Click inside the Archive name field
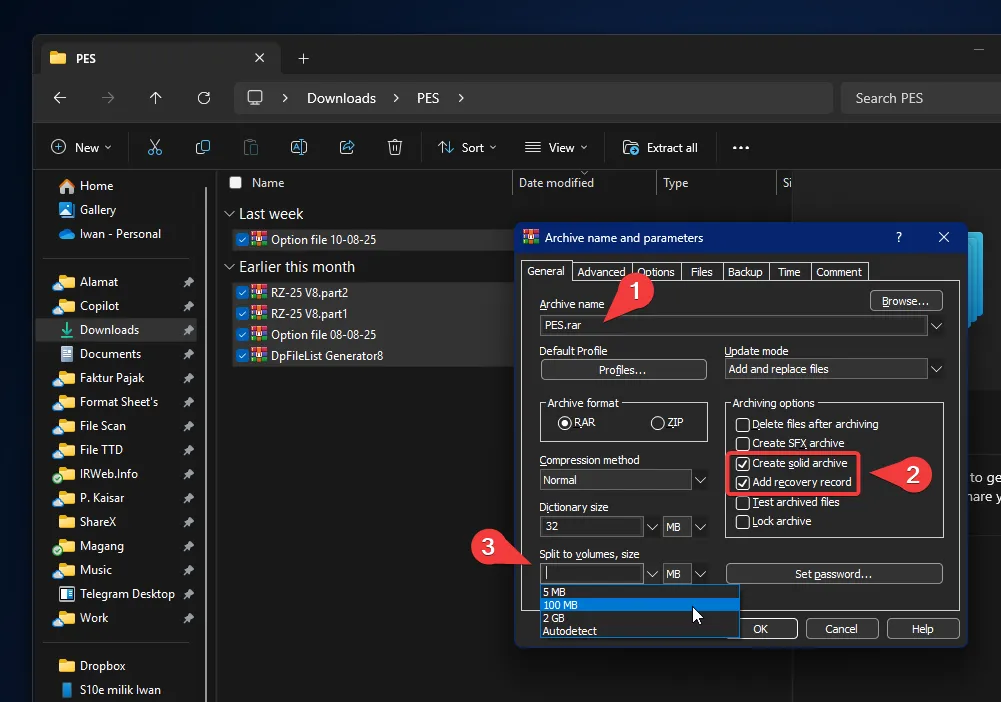Image resolution: width=1001 pixels, height=702 pixels. tap(700, 325)
